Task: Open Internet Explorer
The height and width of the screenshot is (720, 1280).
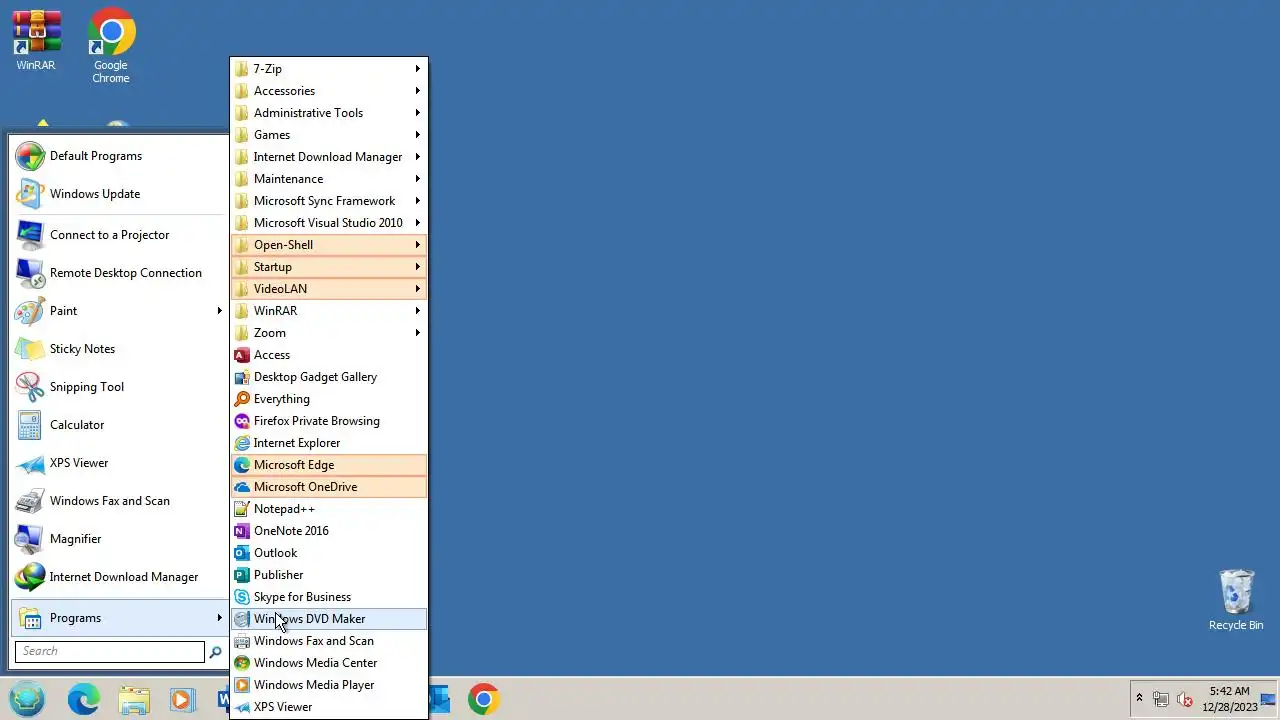Action: (329, 443)
